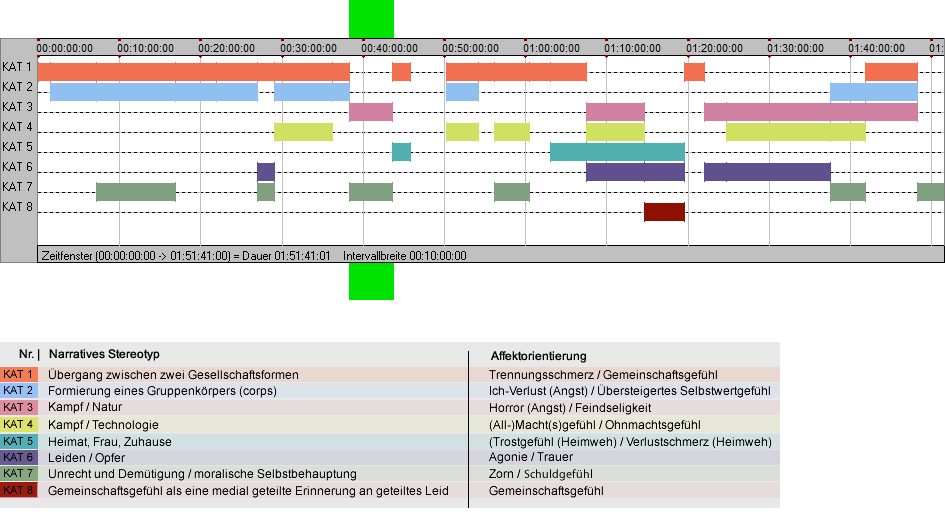This screenshot has height=530, width=945.
Task: Select the long teal KAT 5 segment after 01:00:00:00
Action: click(x=617, y=152)
